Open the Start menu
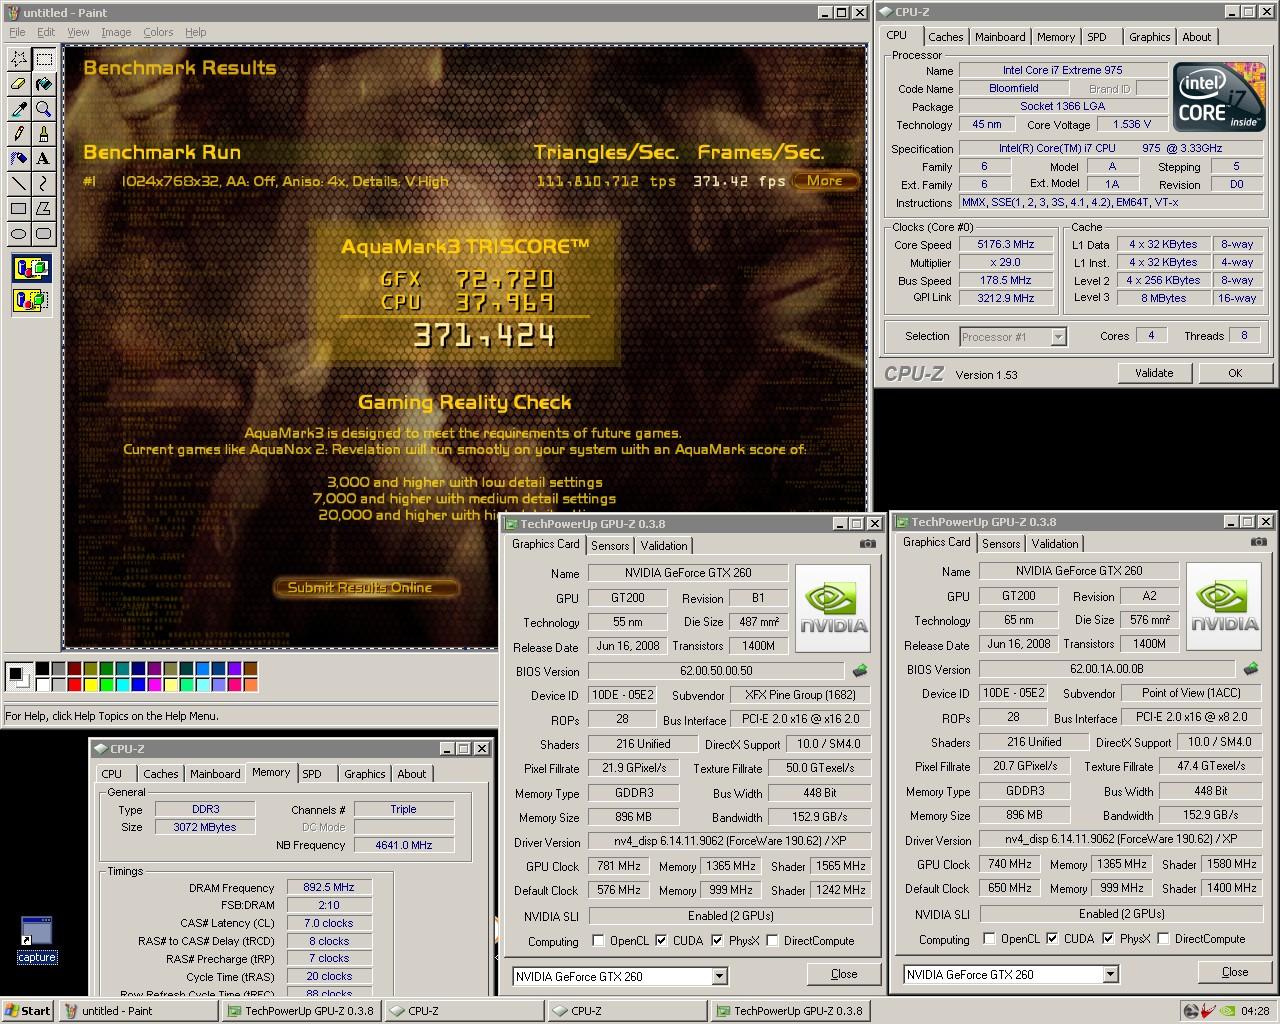This screenshot has height=1024, width=1280. click(28, 1011)
